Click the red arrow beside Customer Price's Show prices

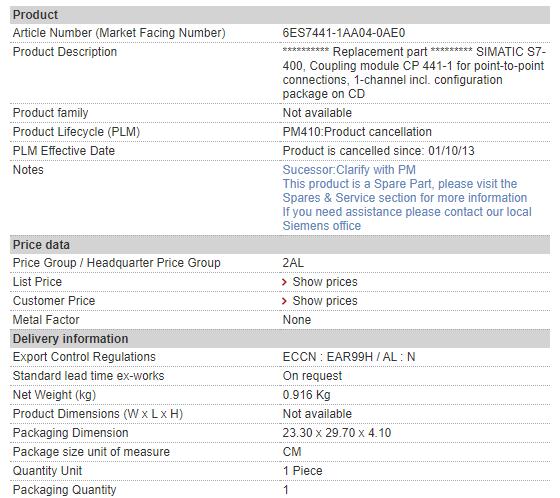click(x=284, y=301)
